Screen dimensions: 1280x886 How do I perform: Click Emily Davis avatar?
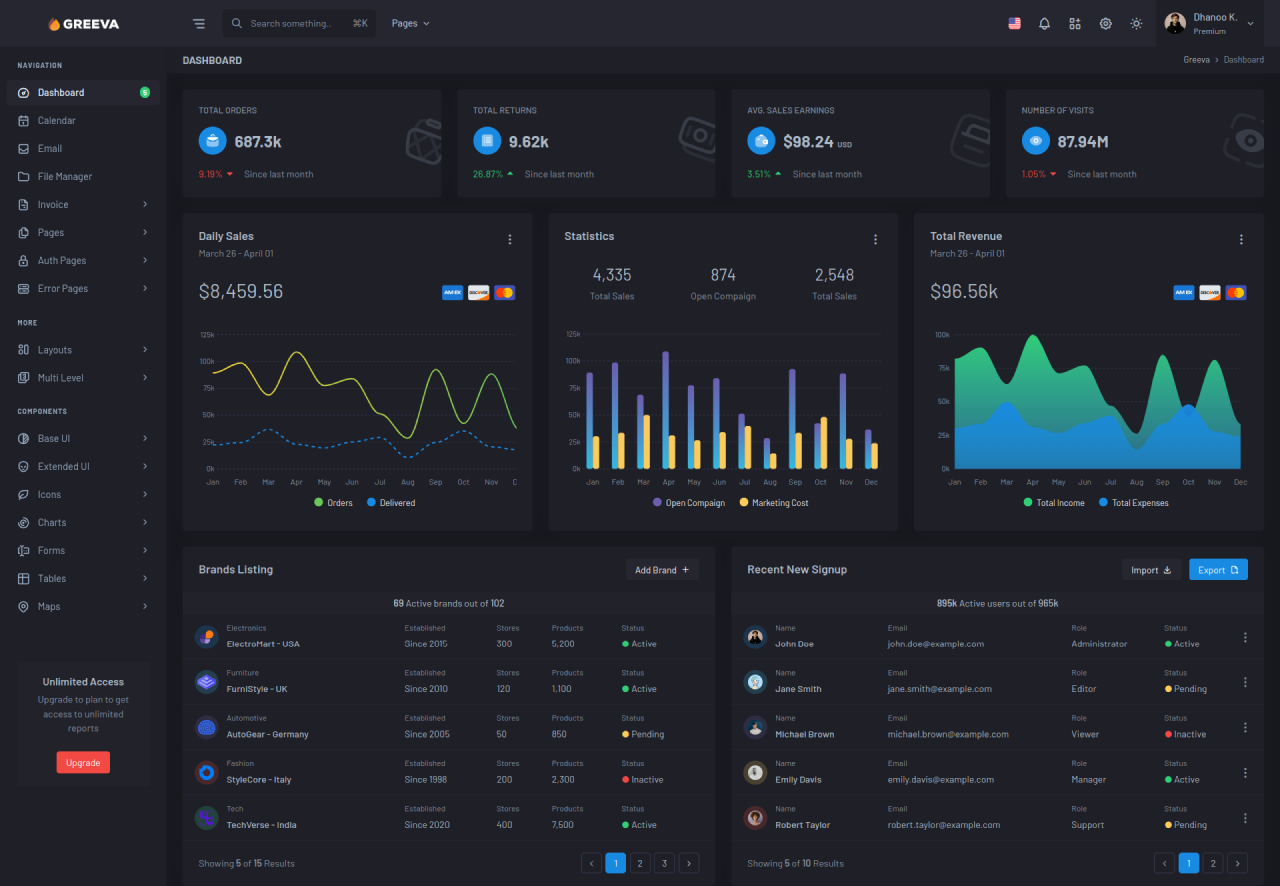pos(756,772)
